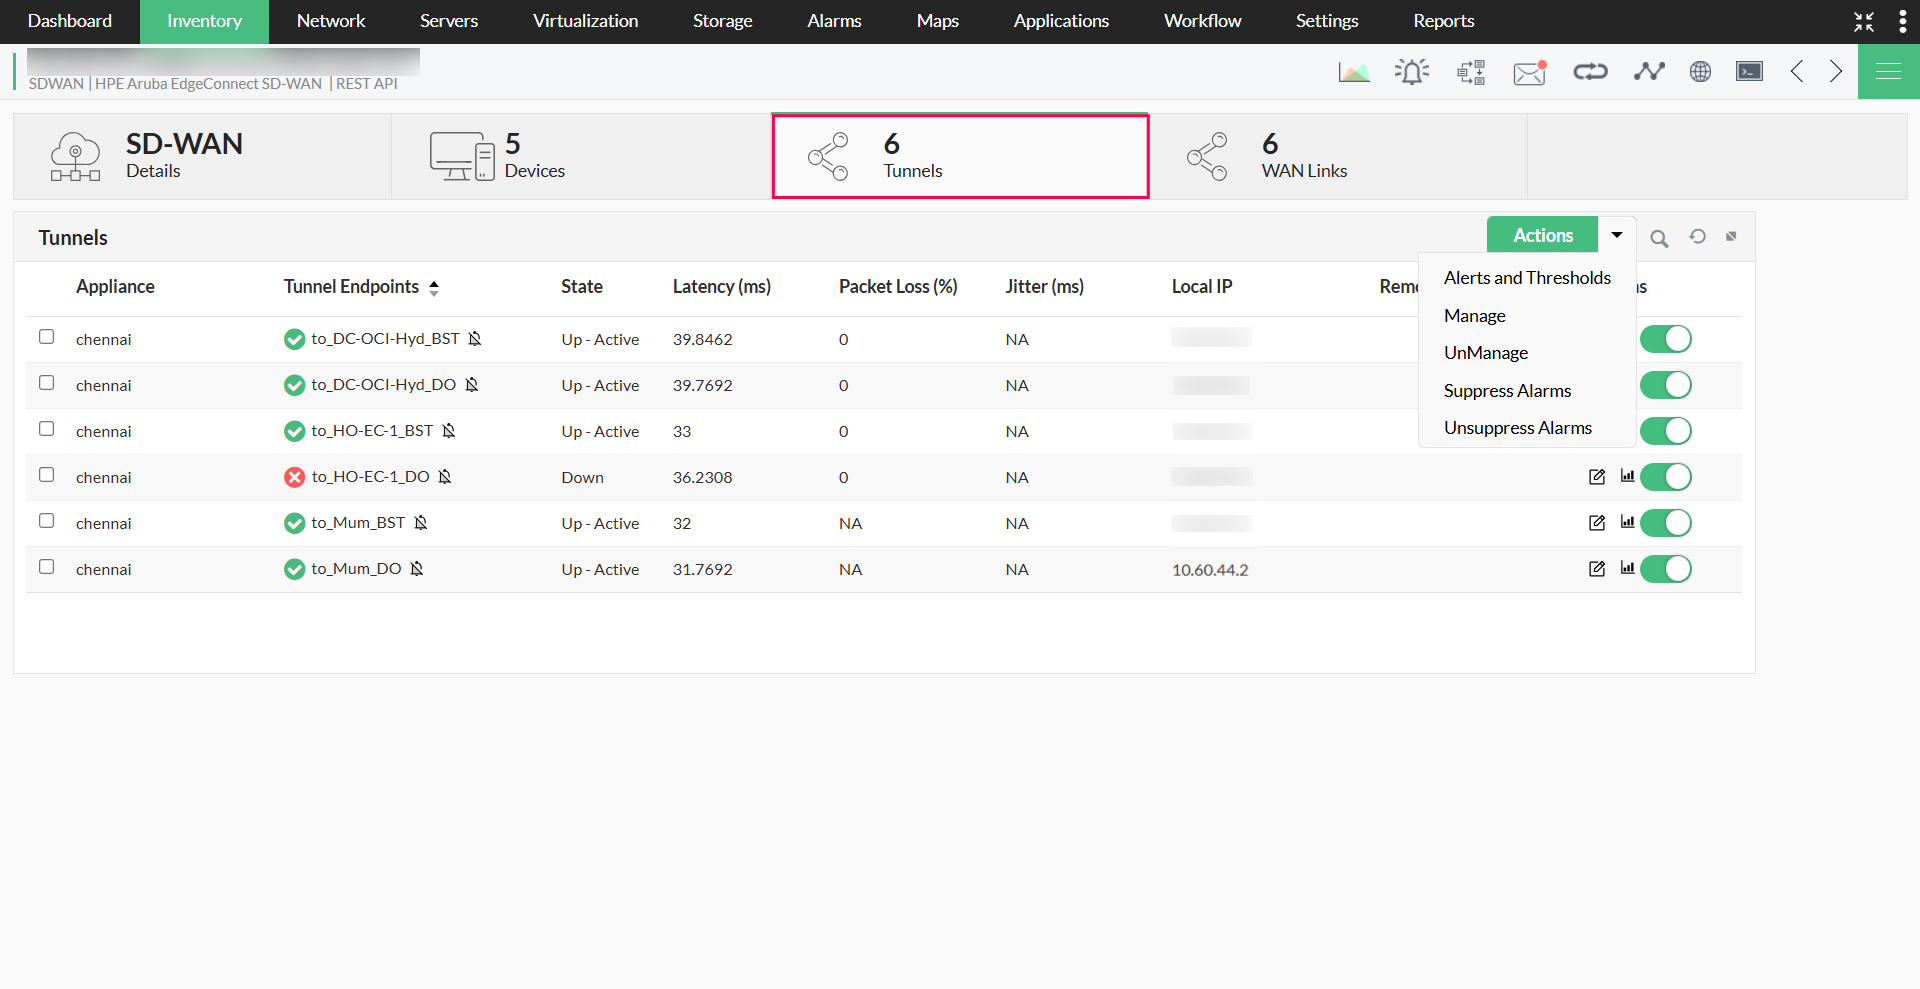Sort by Tunnel Endpoints column

(x=361, y=287)
